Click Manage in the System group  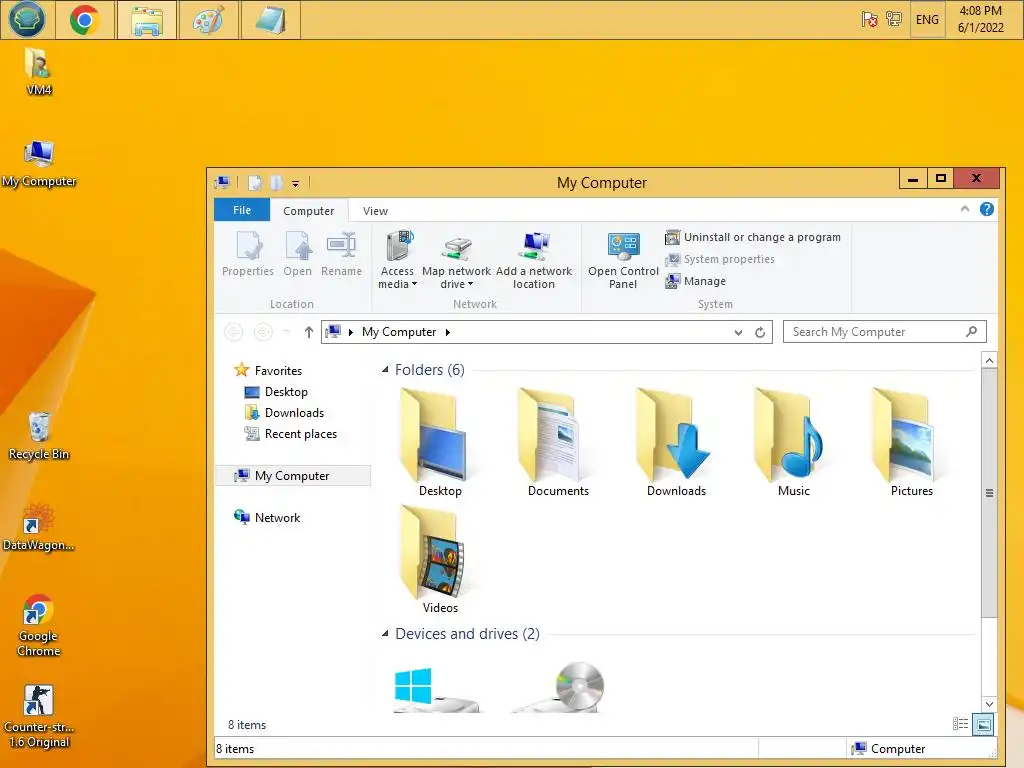point(696,281)
